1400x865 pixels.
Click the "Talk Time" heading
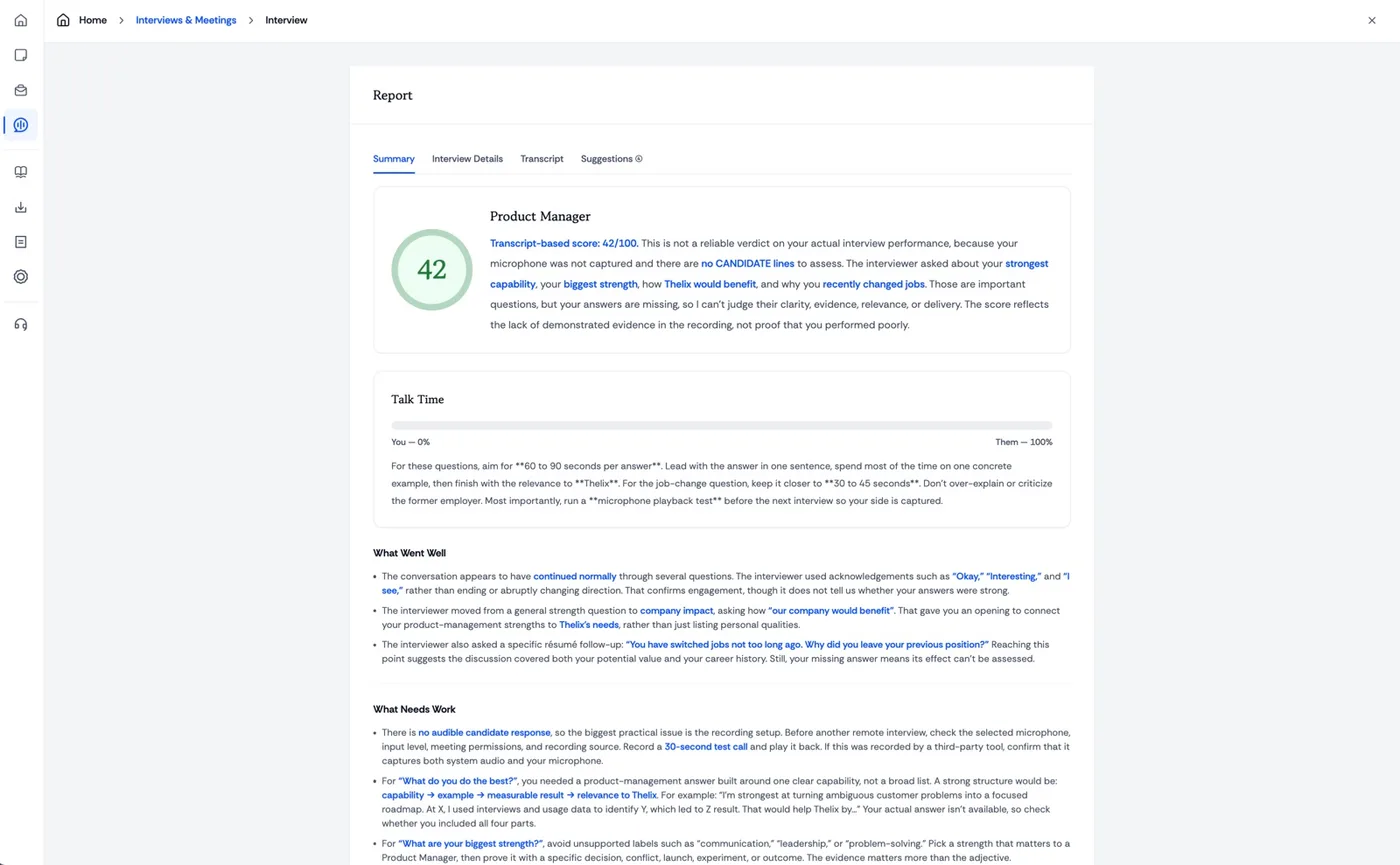[417, 399]
